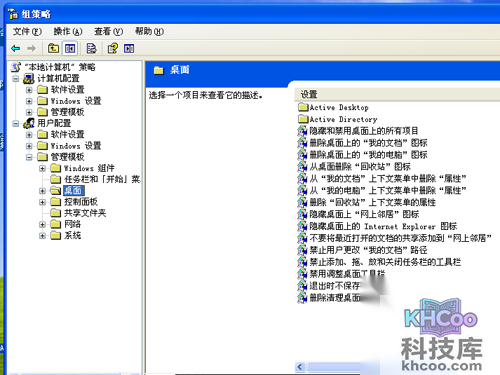Click the 桌面 header in details pane
This screenshot has width=500, height=375.
(x=180, y=70)
